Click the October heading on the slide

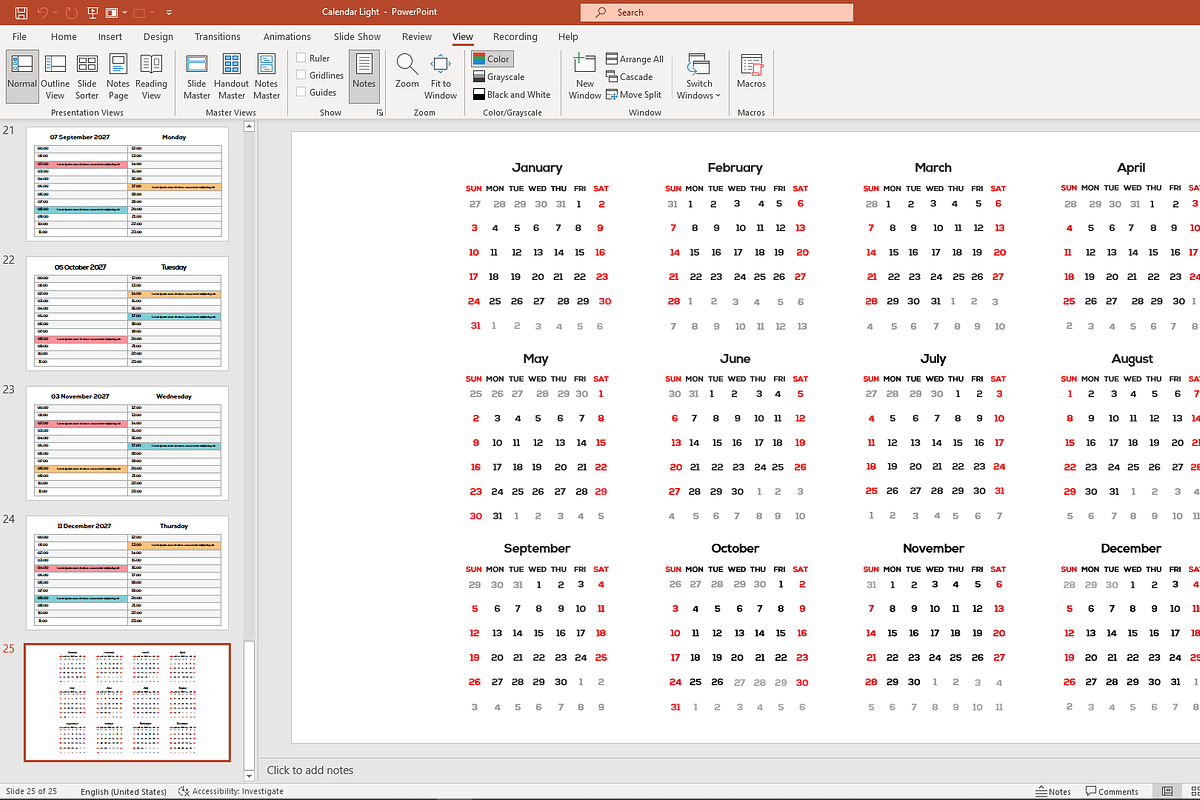tap(735, 548)
